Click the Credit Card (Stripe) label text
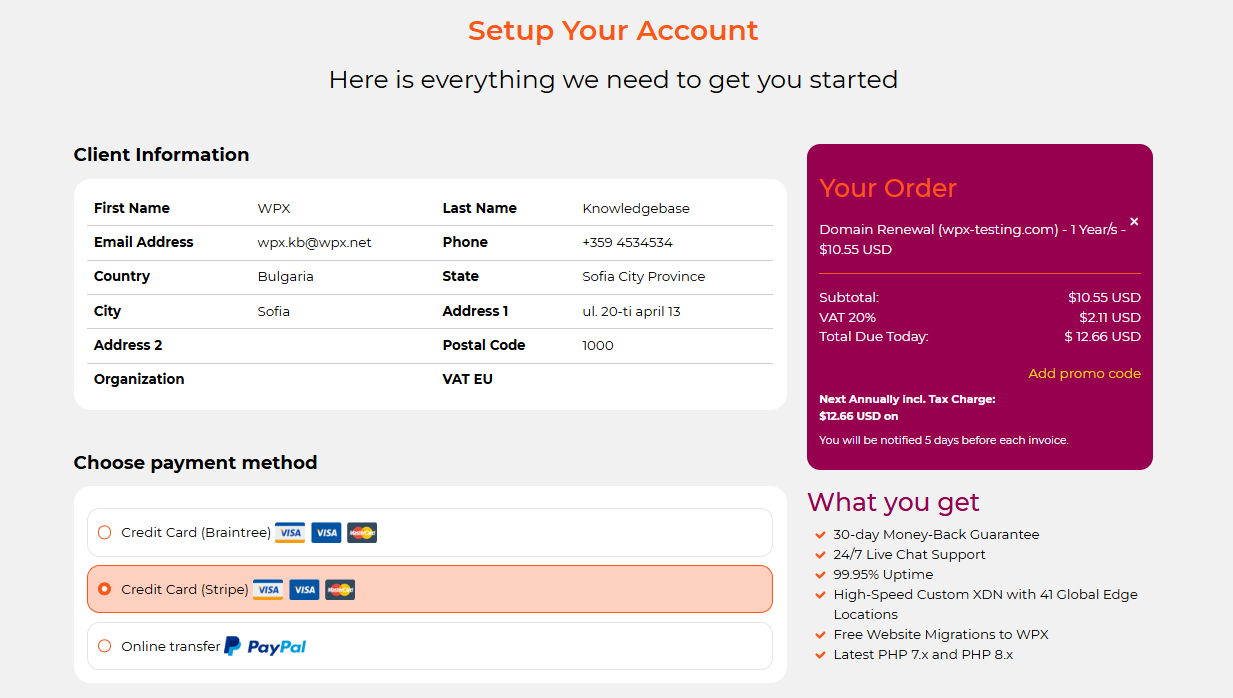This screenshot has height=698, width=1233. click(185, 590)
